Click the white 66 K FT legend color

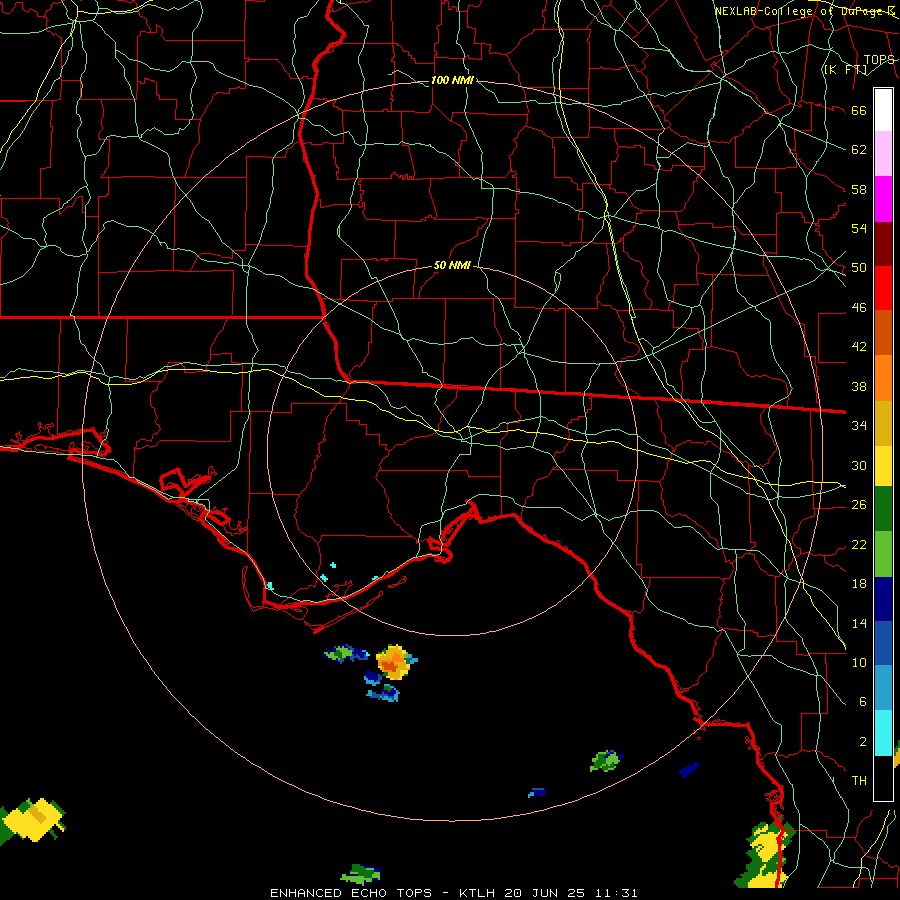click(883, 110)
